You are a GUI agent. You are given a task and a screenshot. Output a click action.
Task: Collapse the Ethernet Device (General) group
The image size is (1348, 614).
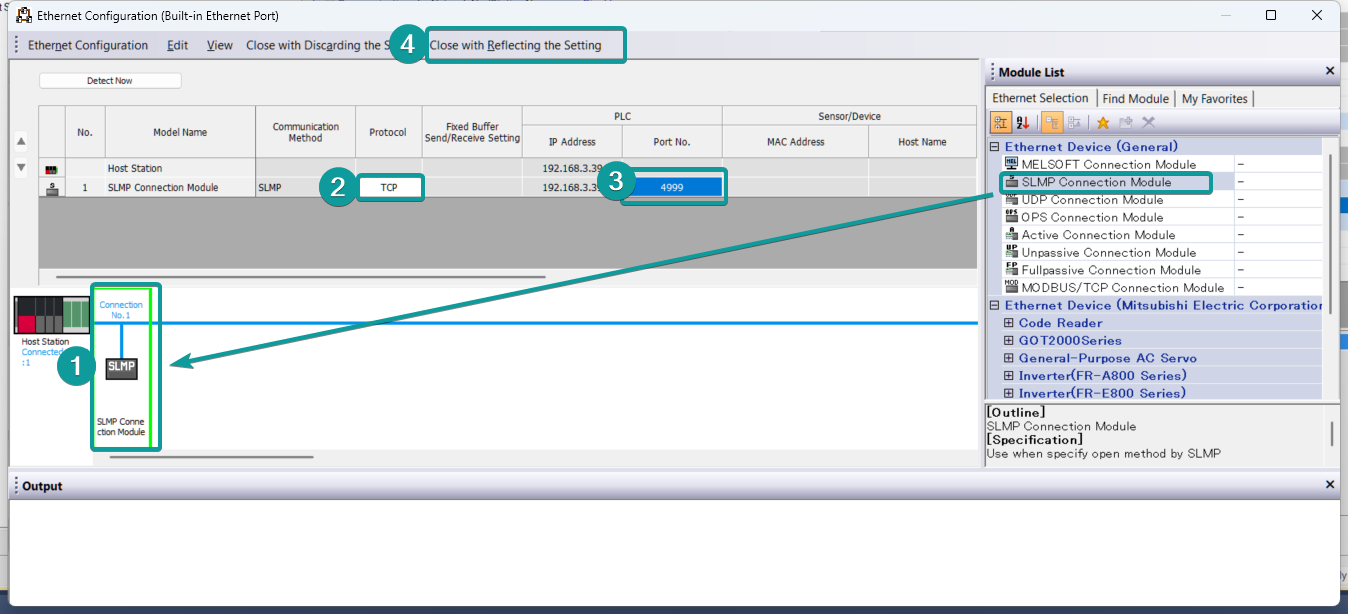[995, 147]
